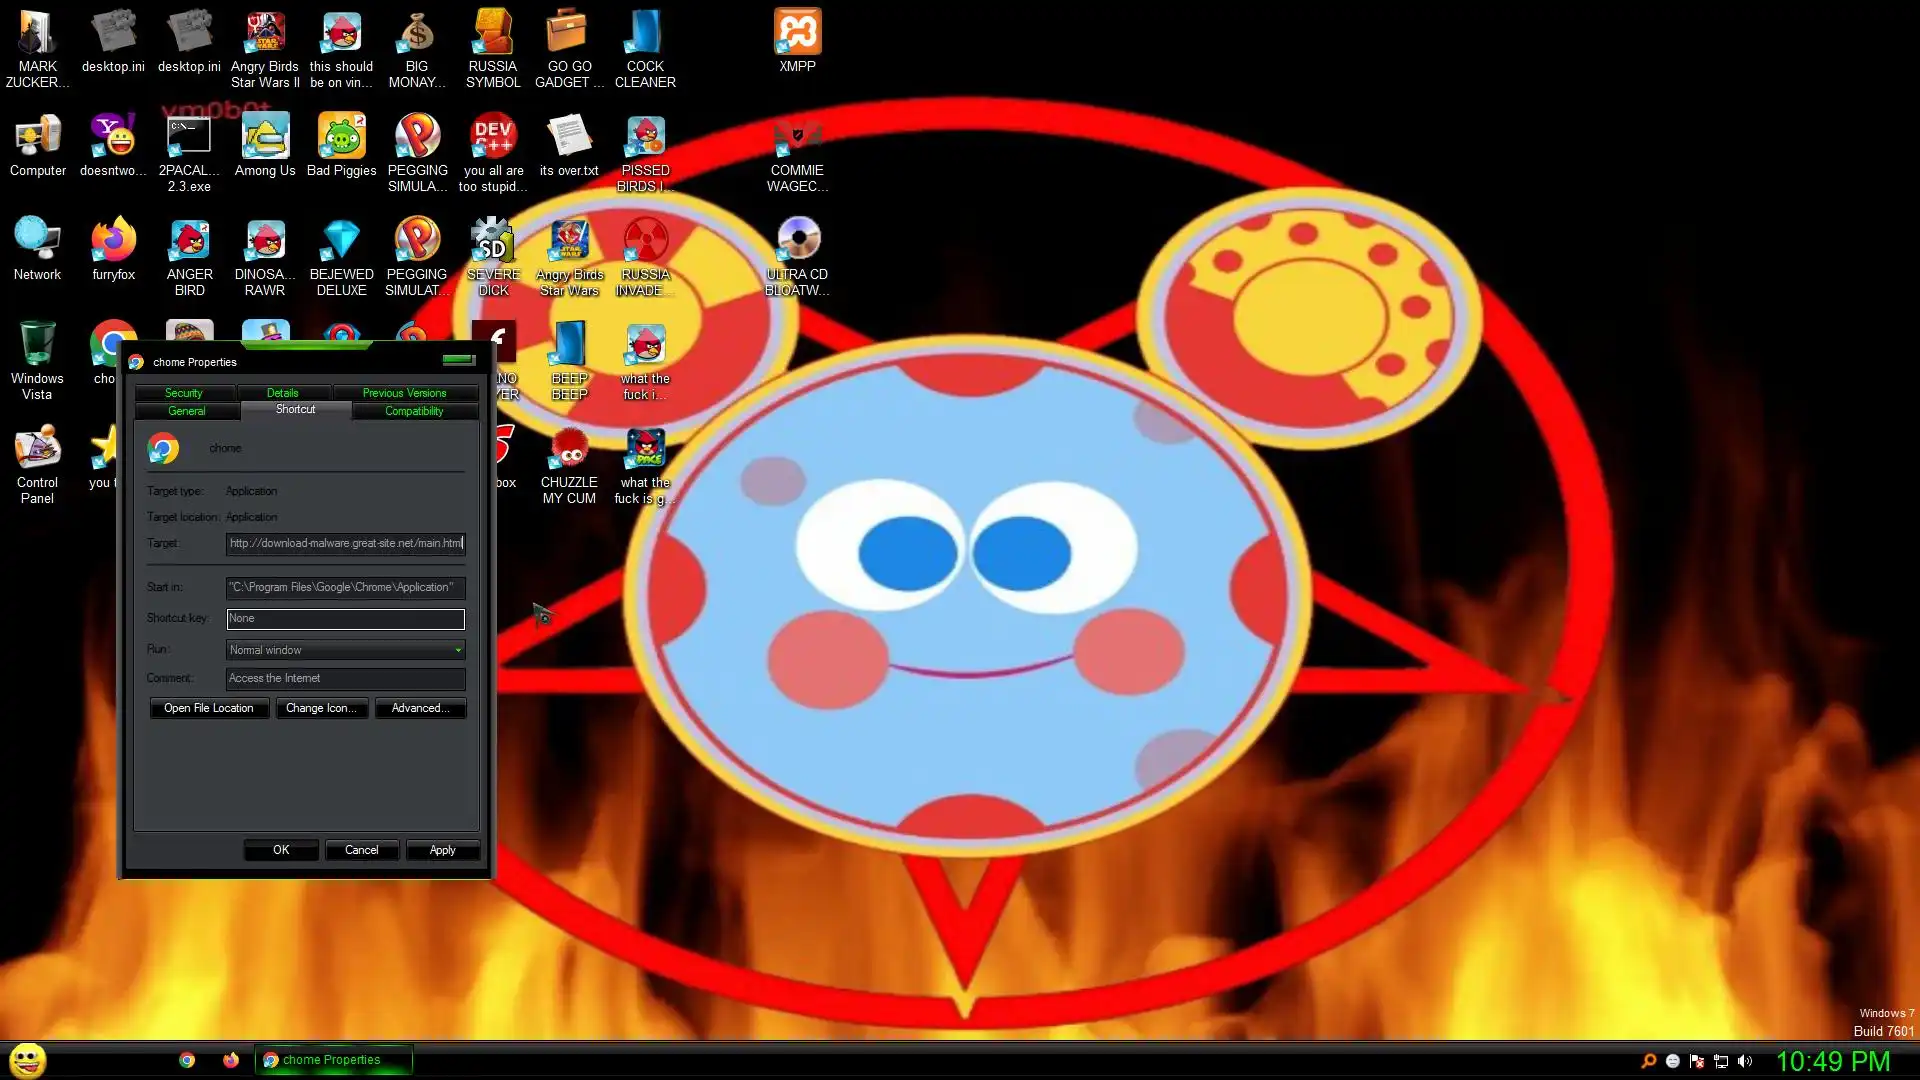Viewport: 1920px width, 1080px height.
Task: Click the Firefox taskbar quick-launch icon
Action: 231,1060
